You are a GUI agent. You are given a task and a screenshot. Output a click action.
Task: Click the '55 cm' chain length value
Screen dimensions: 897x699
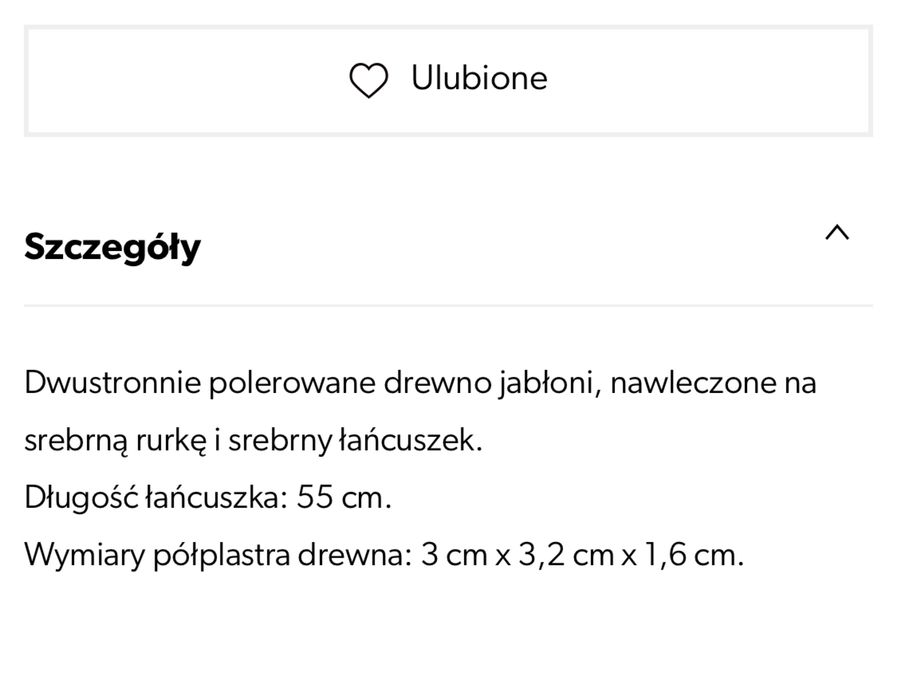343,498
